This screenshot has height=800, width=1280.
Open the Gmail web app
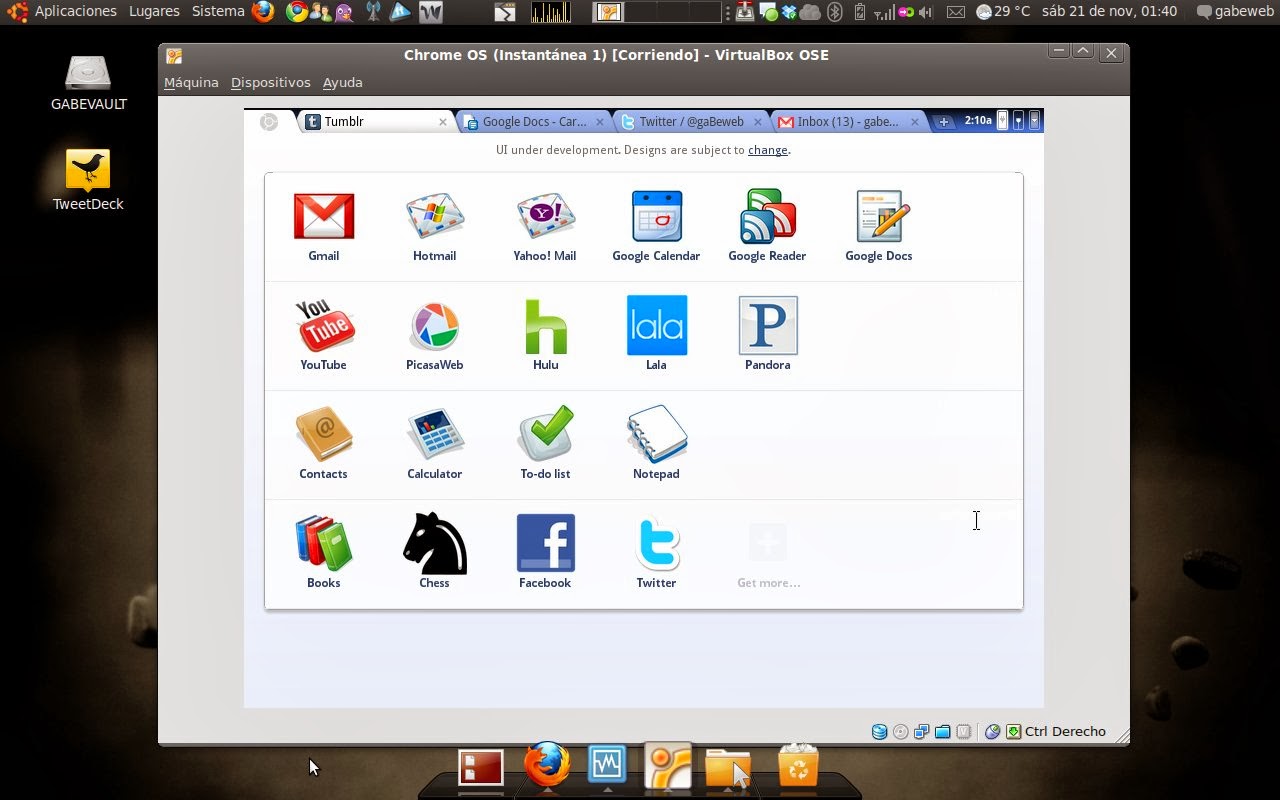323,216
